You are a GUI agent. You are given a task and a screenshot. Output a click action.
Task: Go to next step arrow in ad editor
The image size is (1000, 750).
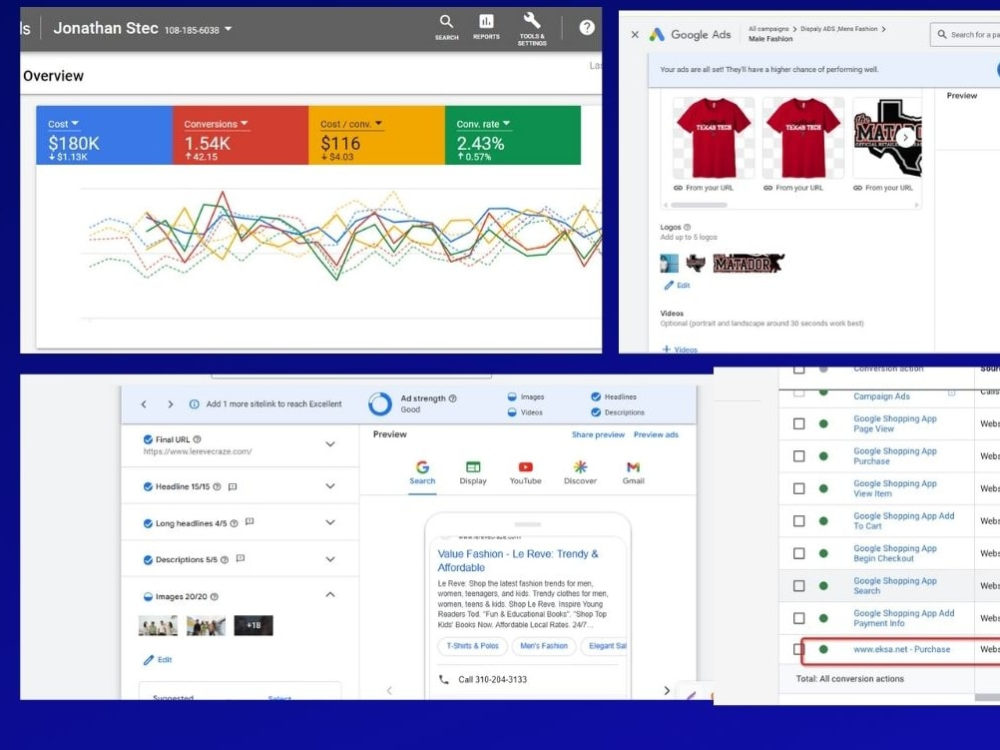tap(170, 404)
